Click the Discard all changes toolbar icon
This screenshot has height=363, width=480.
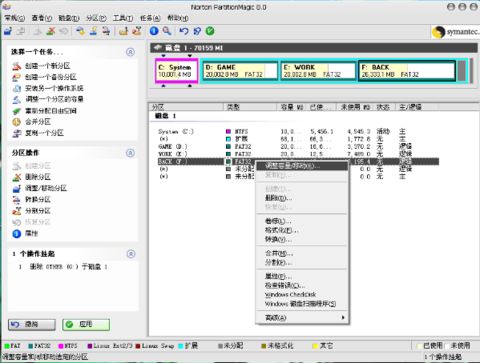tap(197, 31)
